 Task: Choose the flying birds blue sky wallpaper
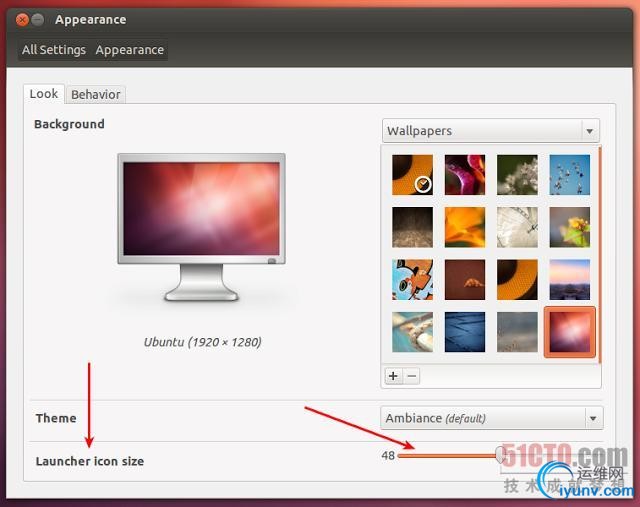click(569, 175)
